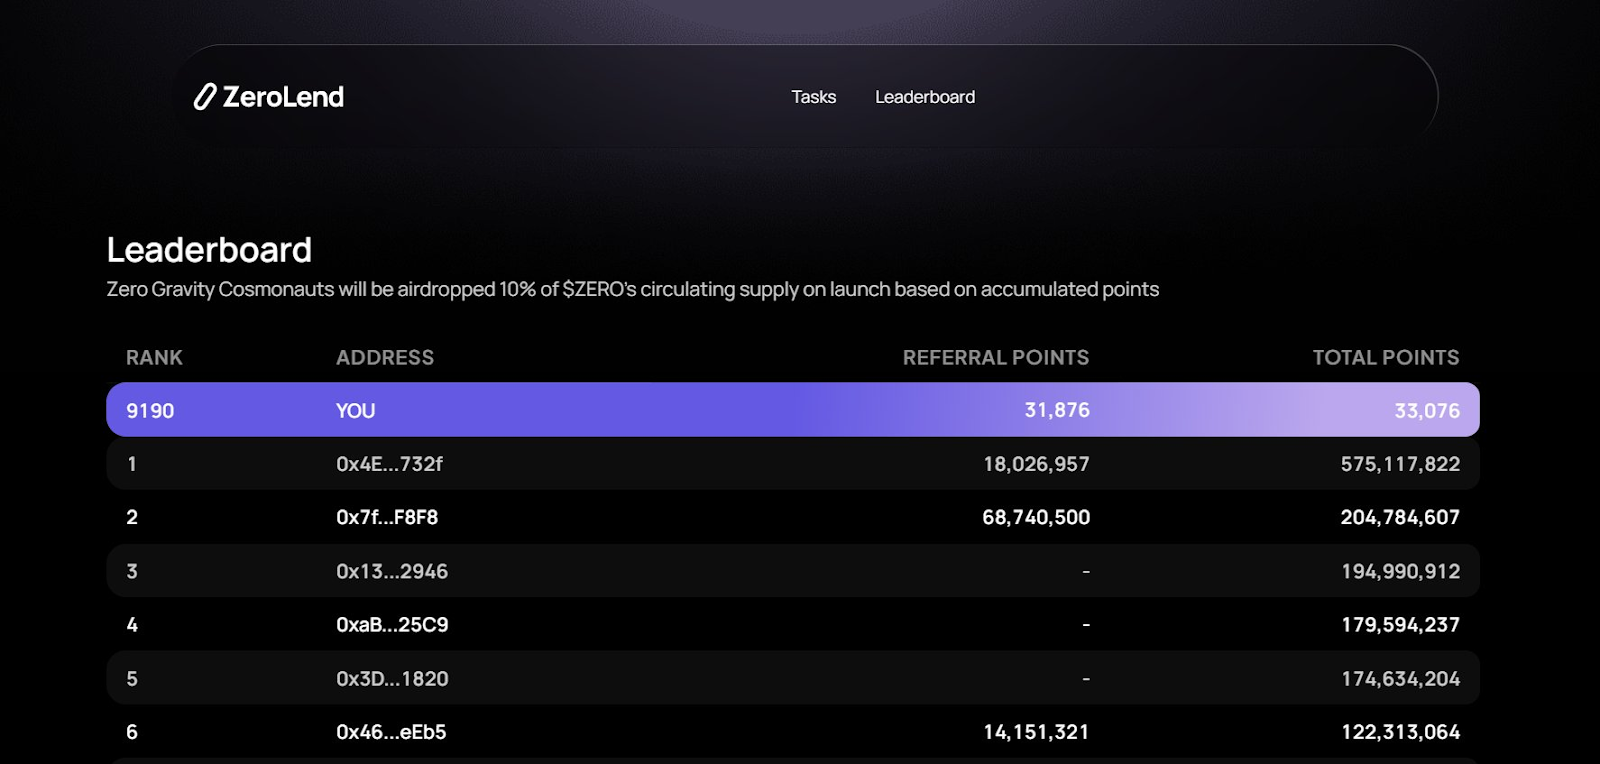Click referral points 14,151,321
This screenshot has width=1600, height=764.
pos(1036,732)
